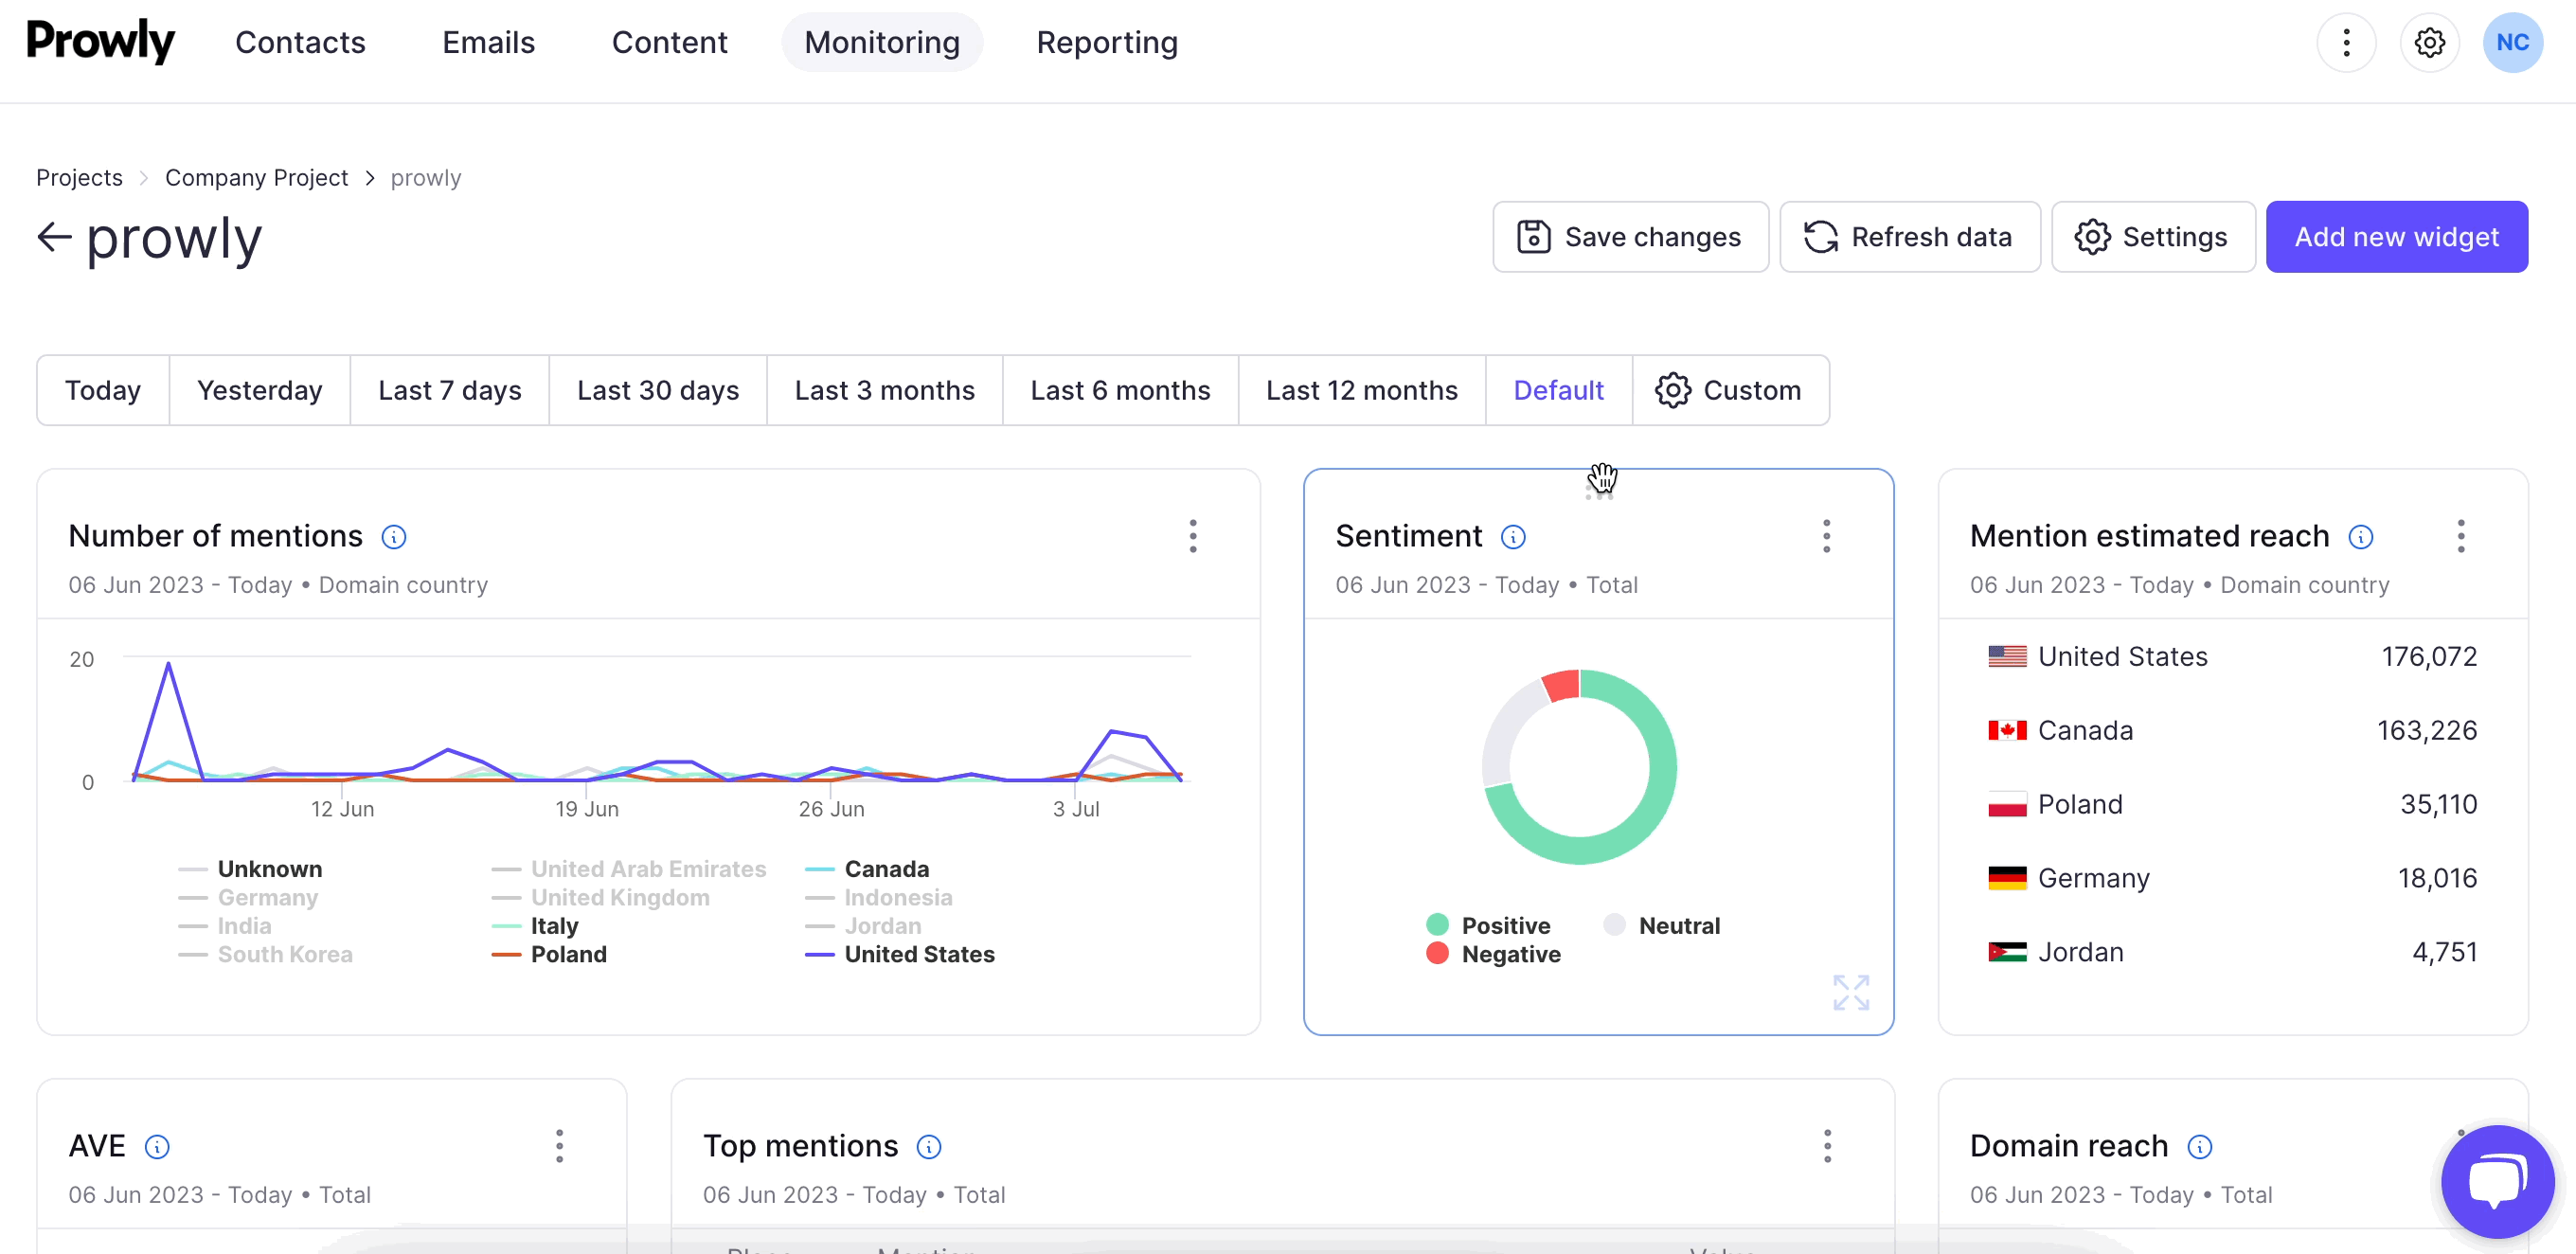The height and width of the screenshot is (1254, 2576).
Task: Toggle Canada series in mentions legend
Action: (867, 869)
